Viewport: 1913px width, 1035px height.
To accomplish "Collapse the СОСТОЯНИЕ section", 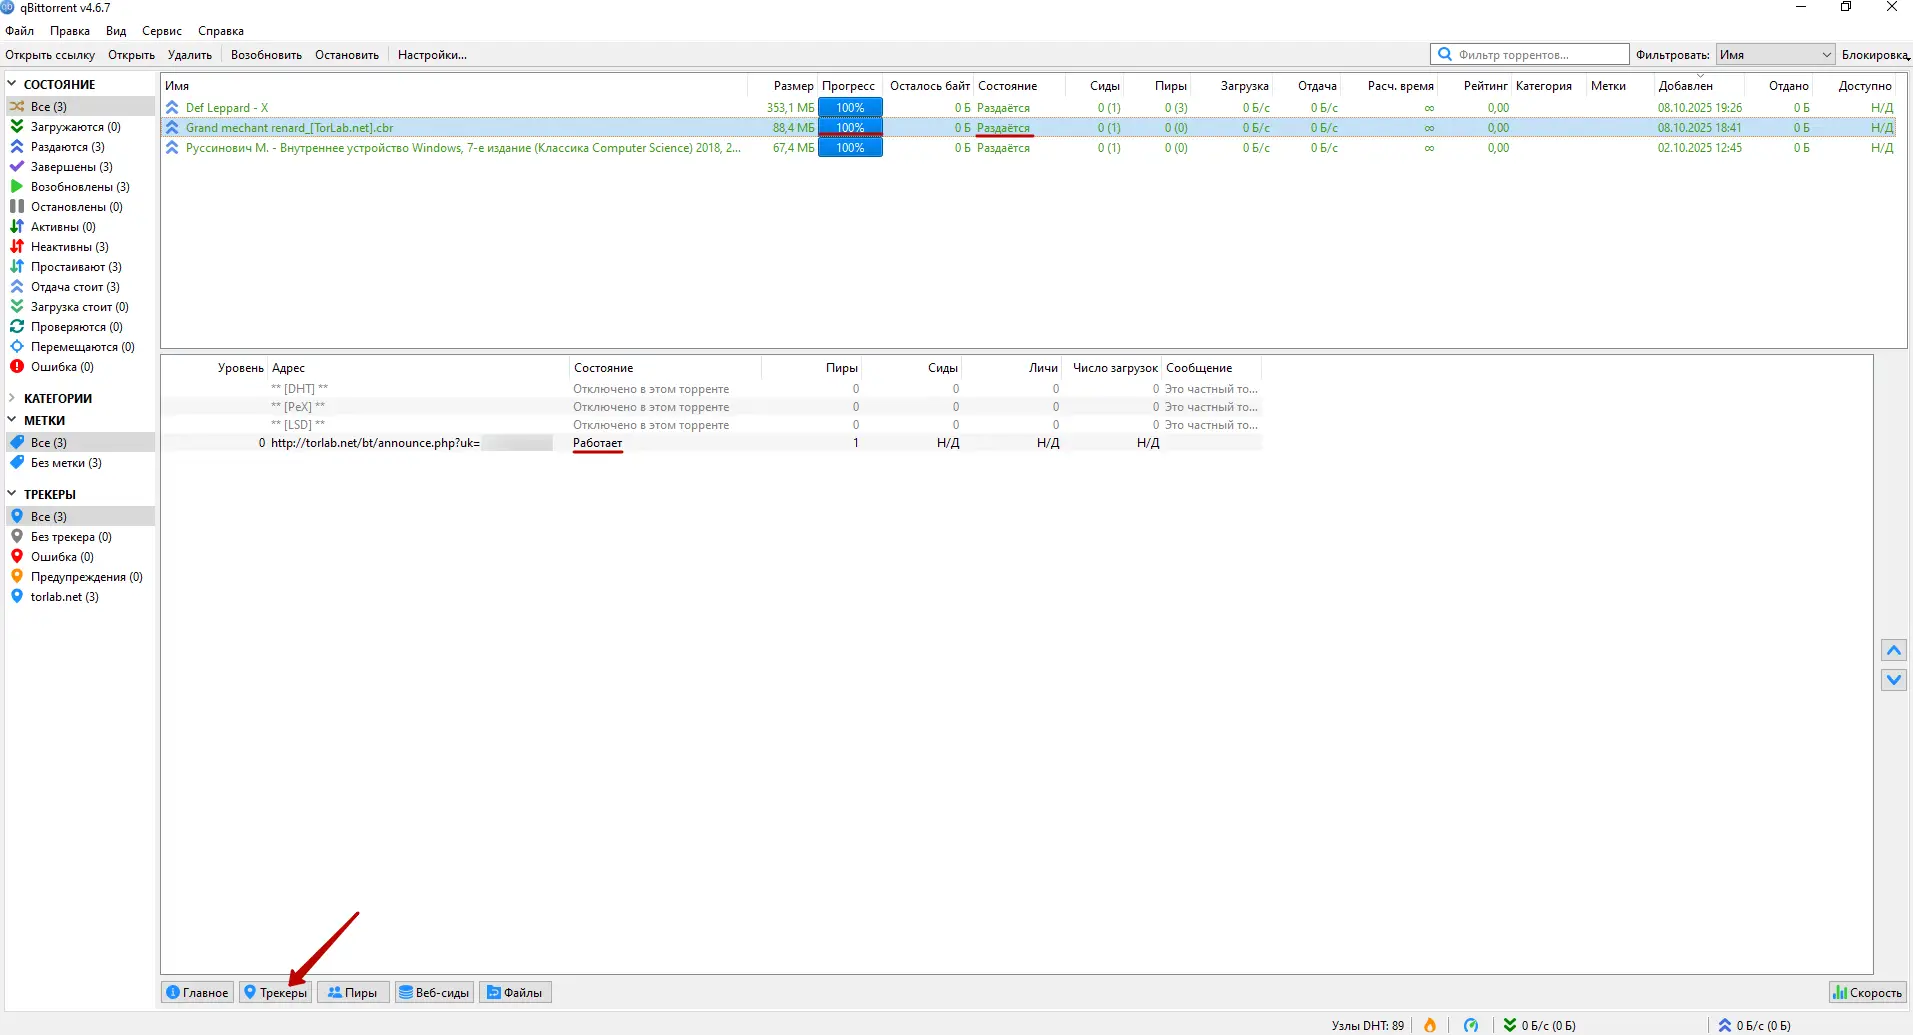I will point(12,85).
